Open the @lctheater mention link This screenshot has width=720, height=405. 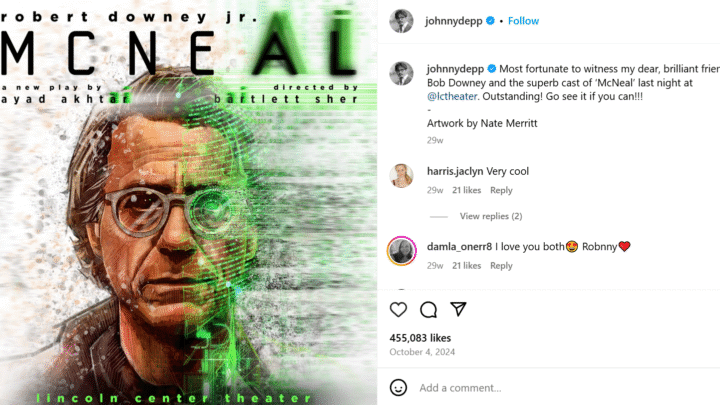point(452,96)
